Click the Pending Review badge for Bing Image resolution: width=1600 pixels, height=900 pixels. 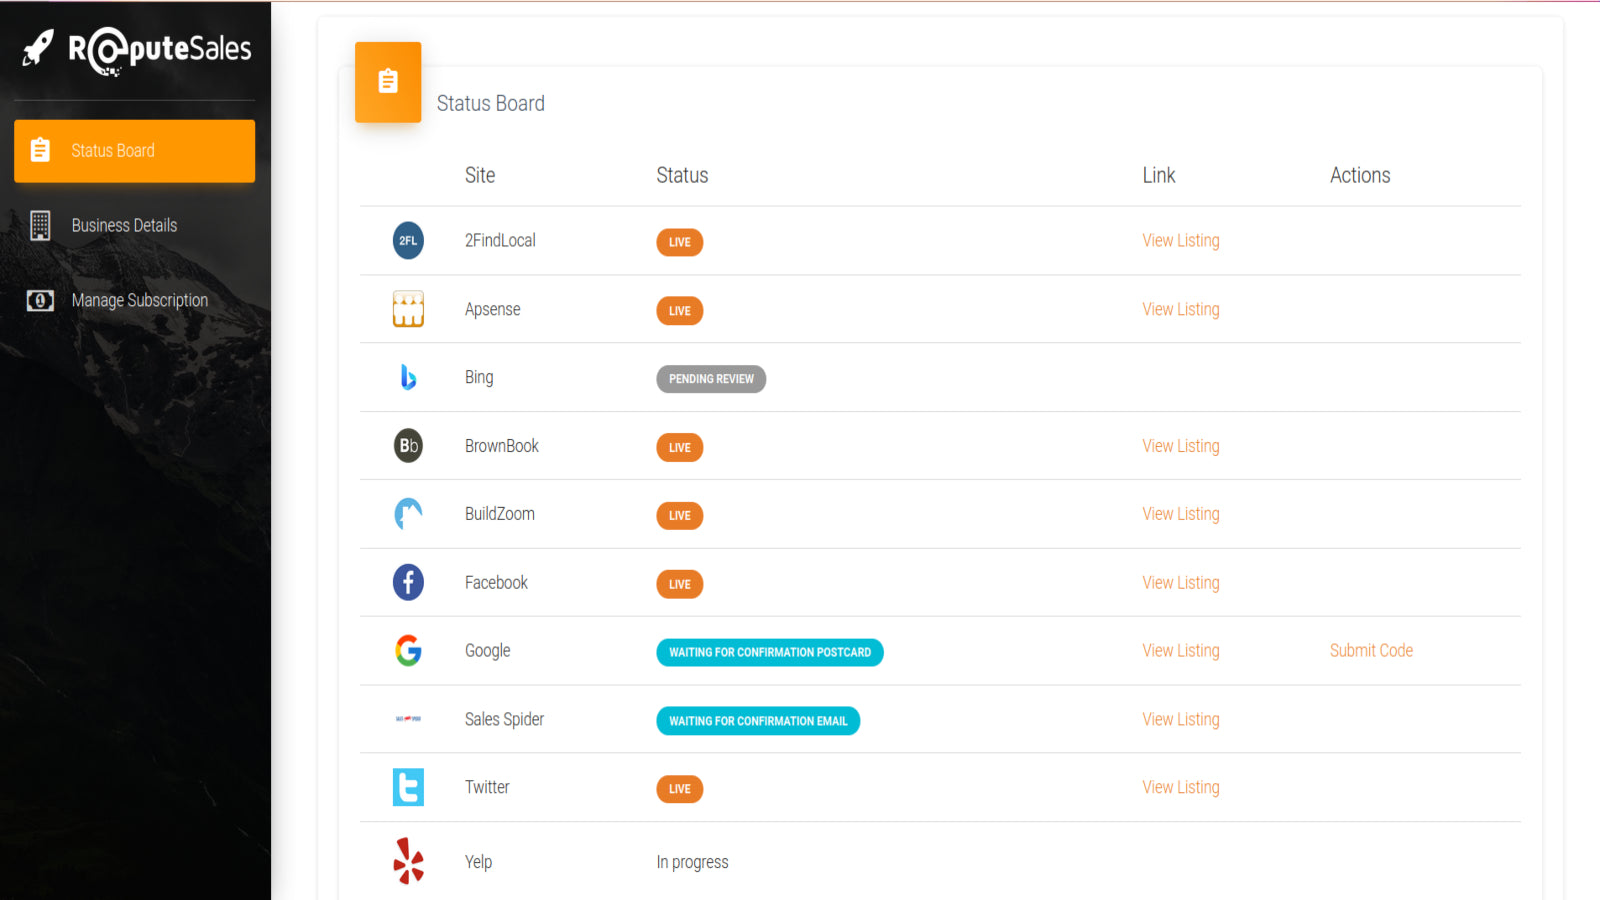click(x=711, y=379)
